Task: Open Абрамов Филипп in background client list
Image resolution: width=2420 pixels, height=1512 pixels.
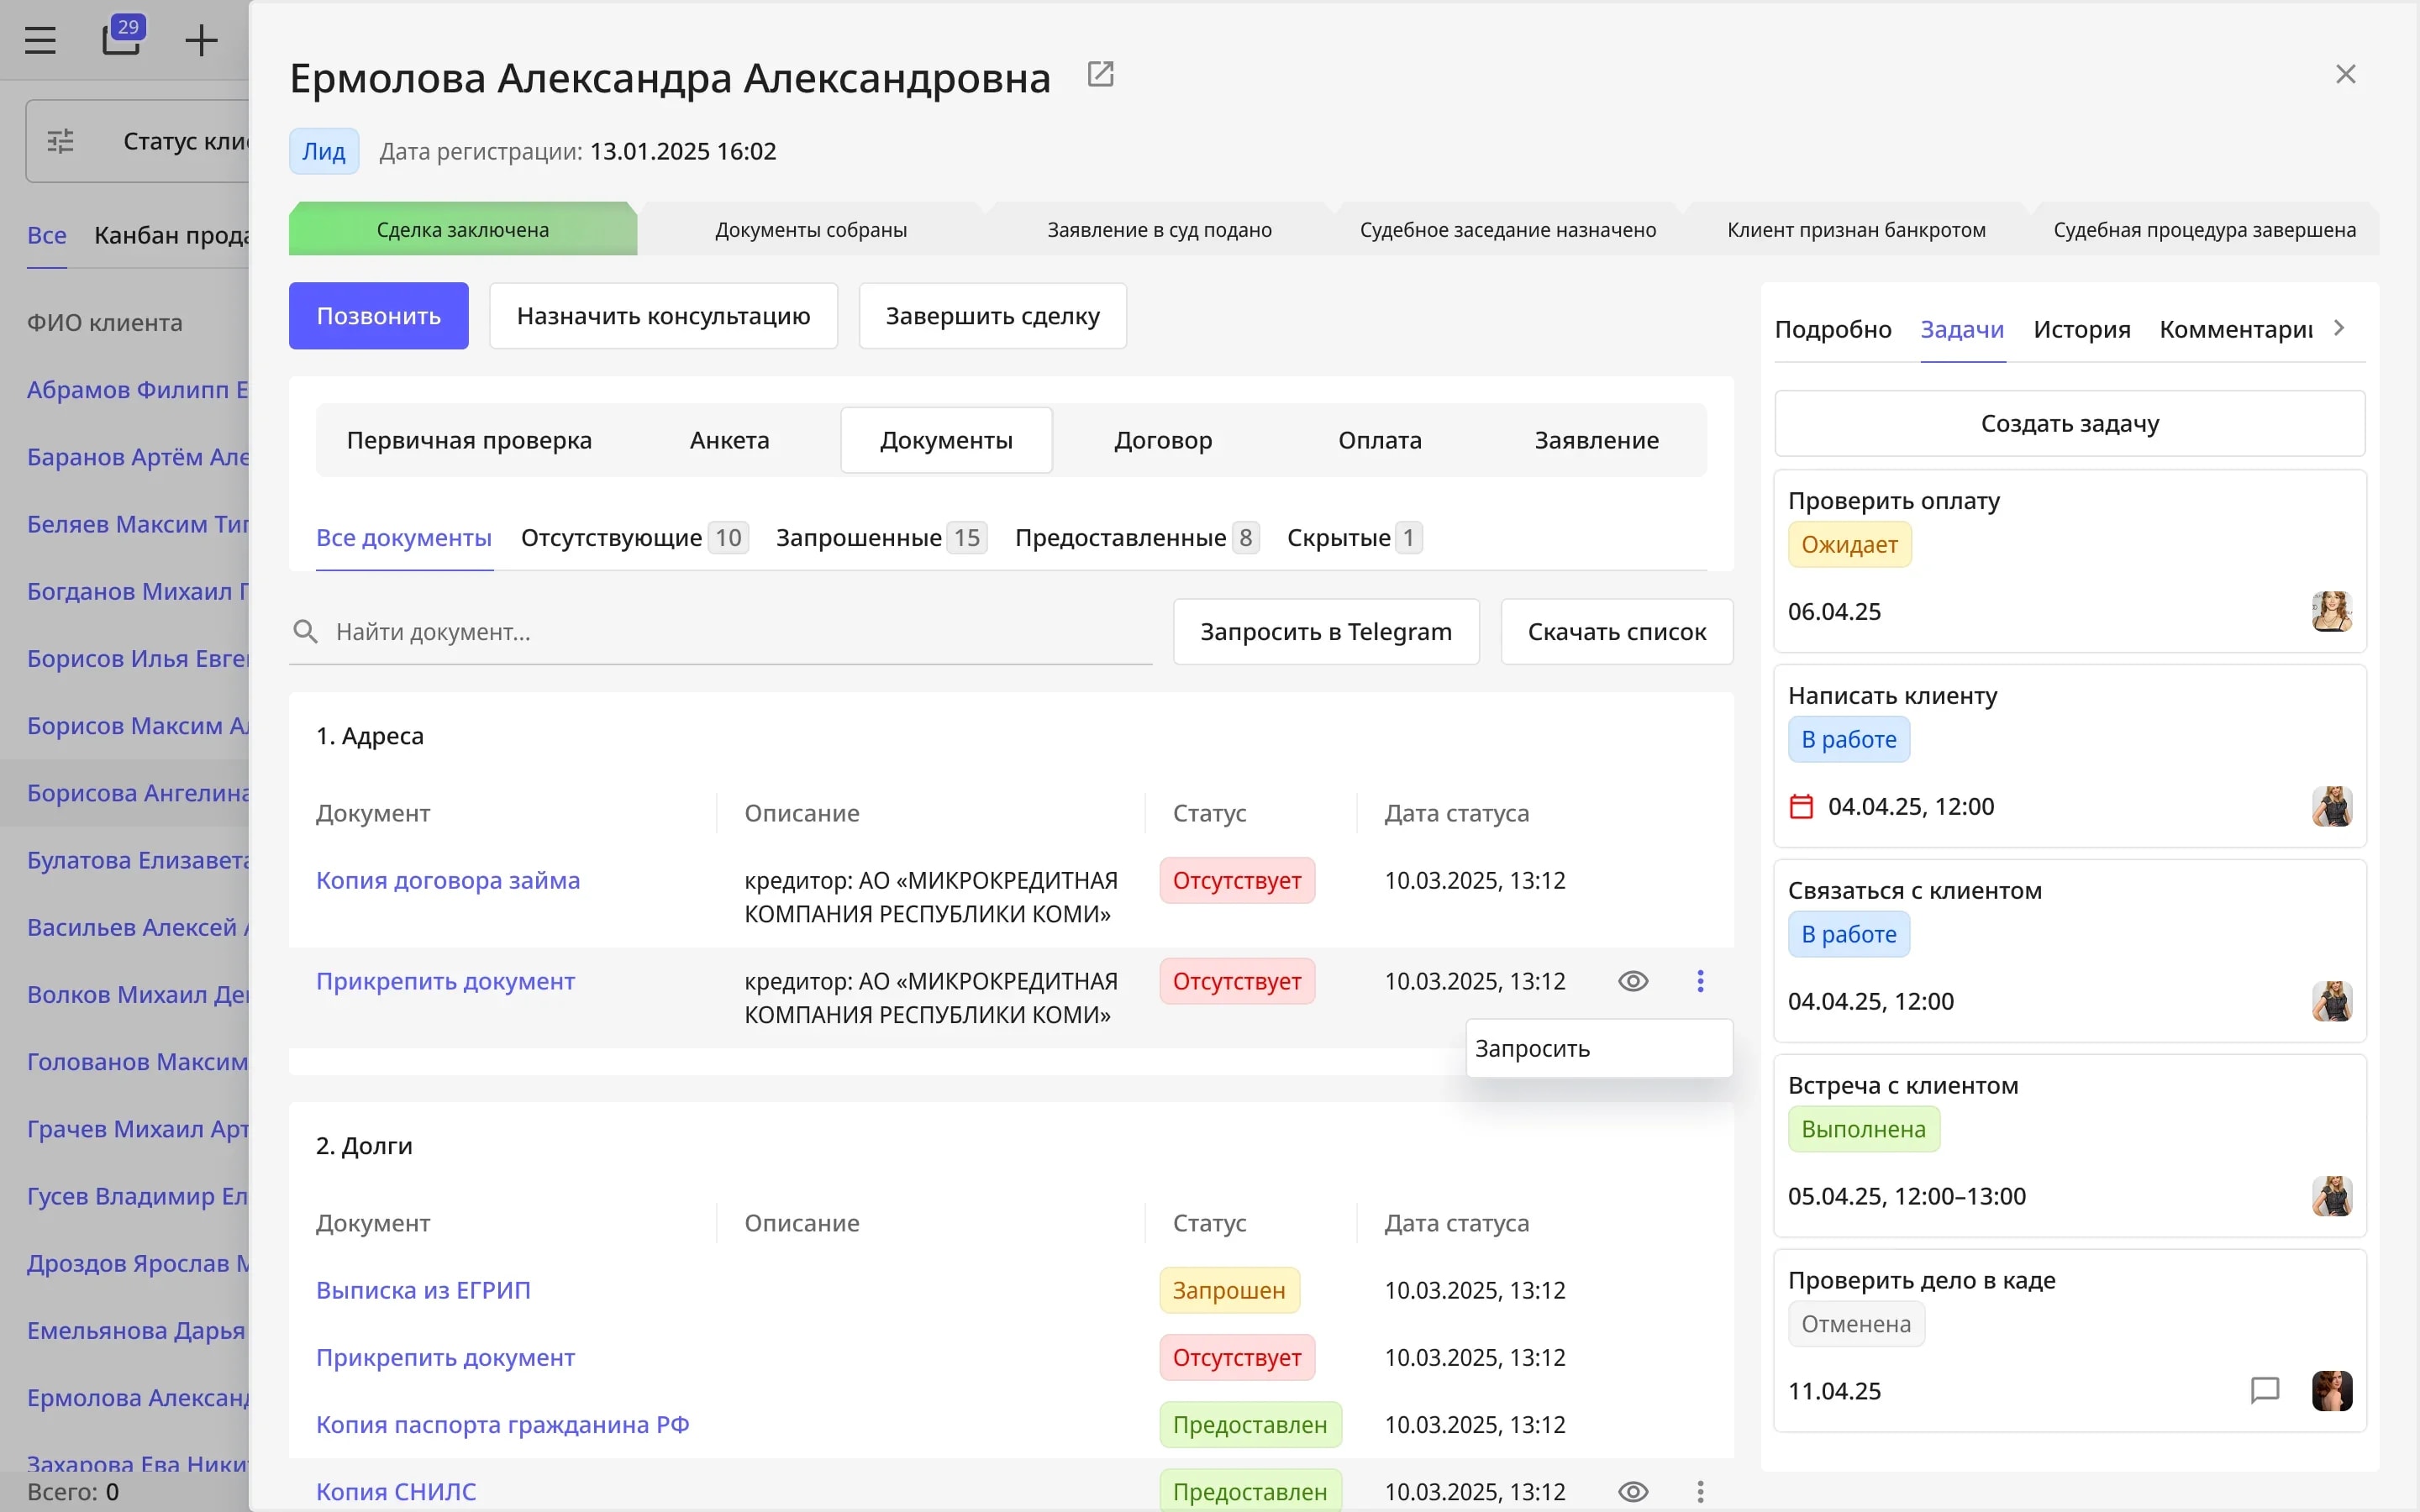Action: pyautogui.click(x=138, y=390)
